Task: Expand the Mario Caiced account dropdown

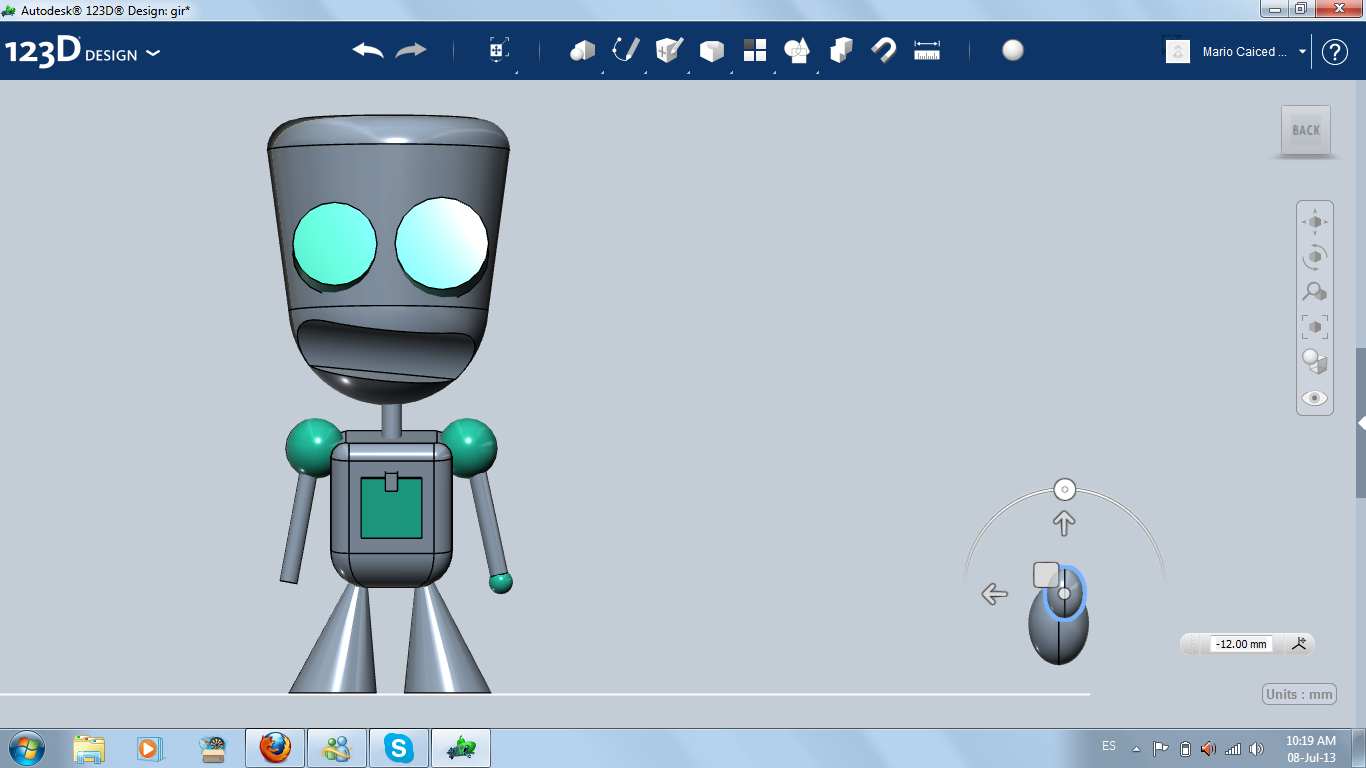Action: 1302,52
